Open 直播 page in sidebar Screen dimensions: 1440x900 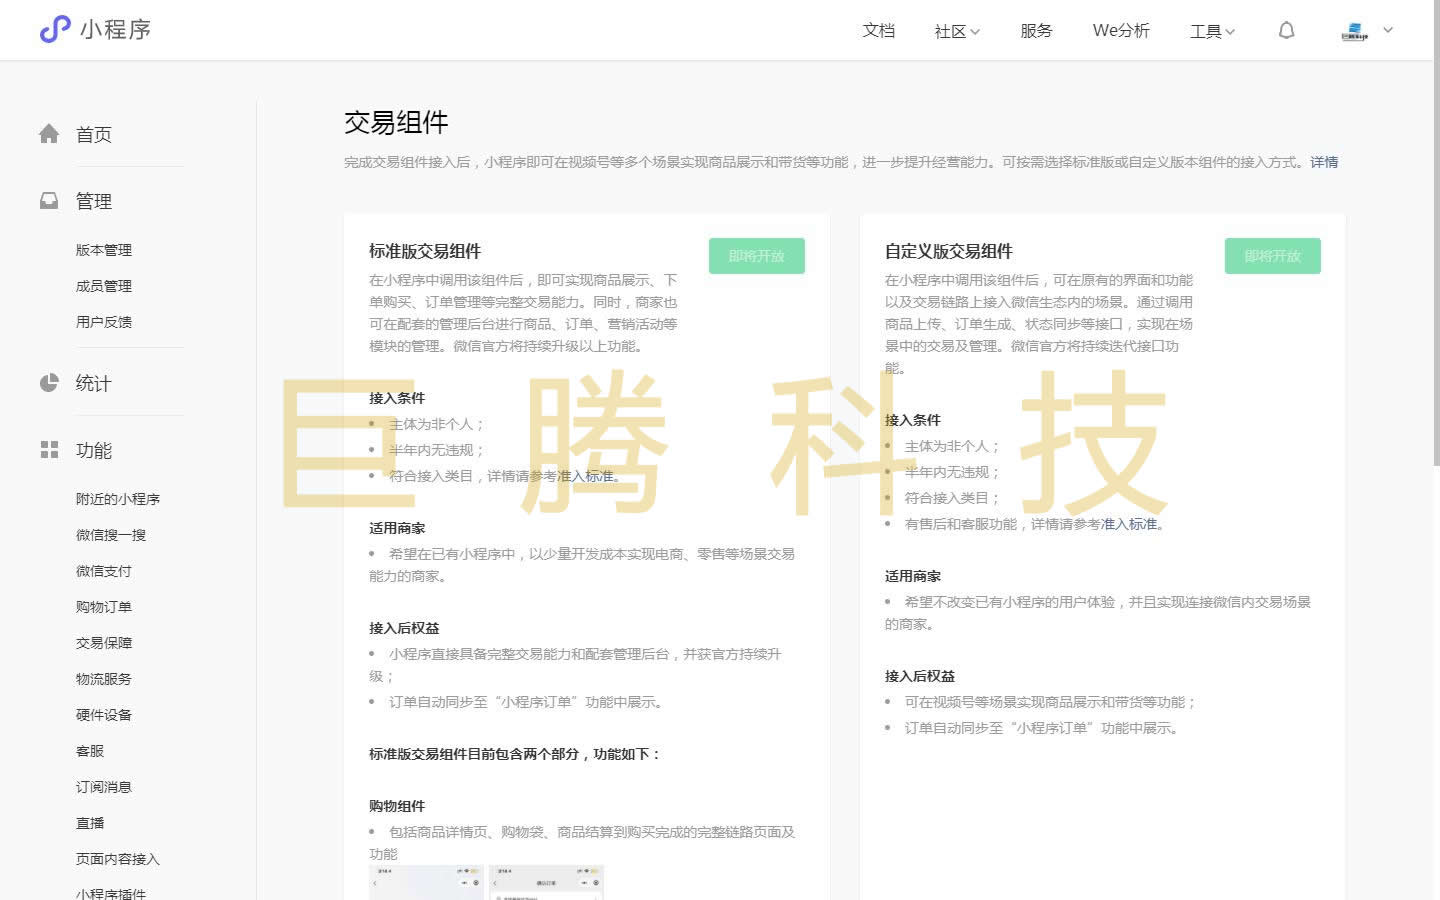(x=90, y=823)
